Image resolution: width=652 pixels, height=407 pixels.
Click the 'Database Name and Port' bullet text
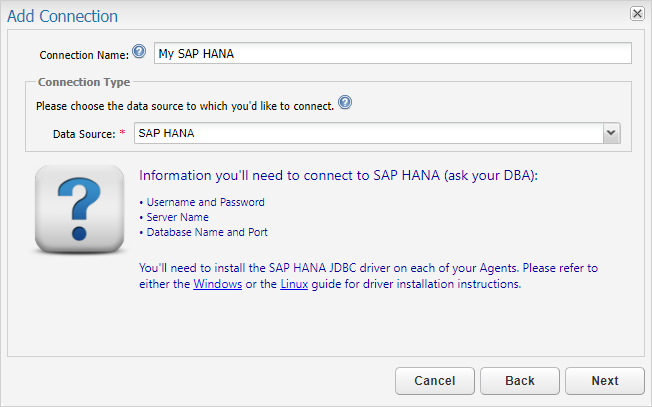[207, 232]
